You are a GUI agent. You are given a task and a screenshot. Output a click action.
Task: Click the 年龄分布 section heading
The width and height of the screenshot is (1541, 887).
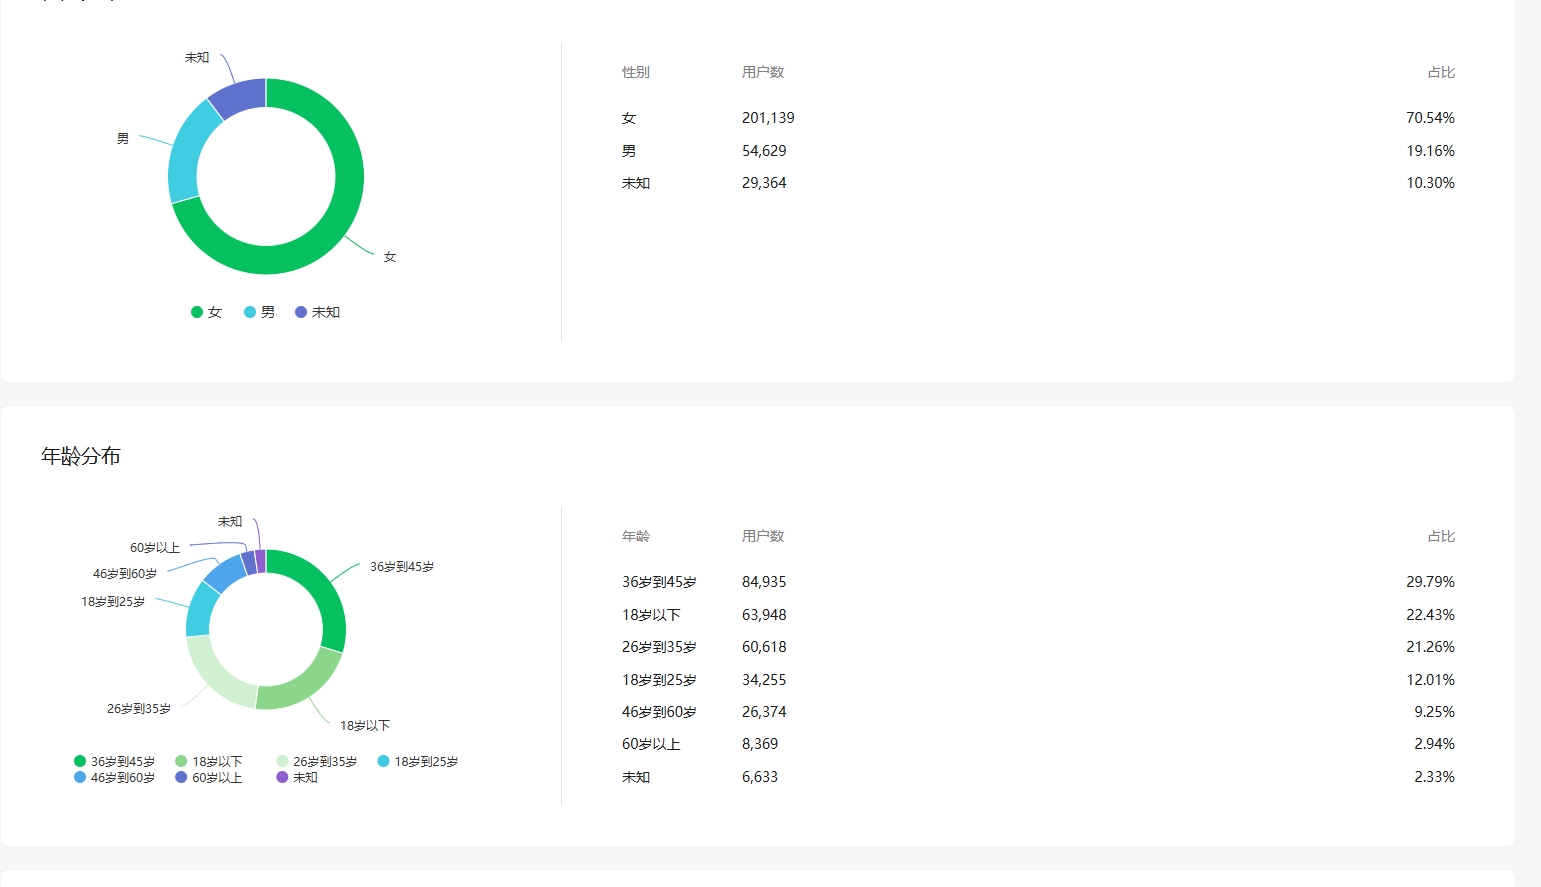coord(81,456)
